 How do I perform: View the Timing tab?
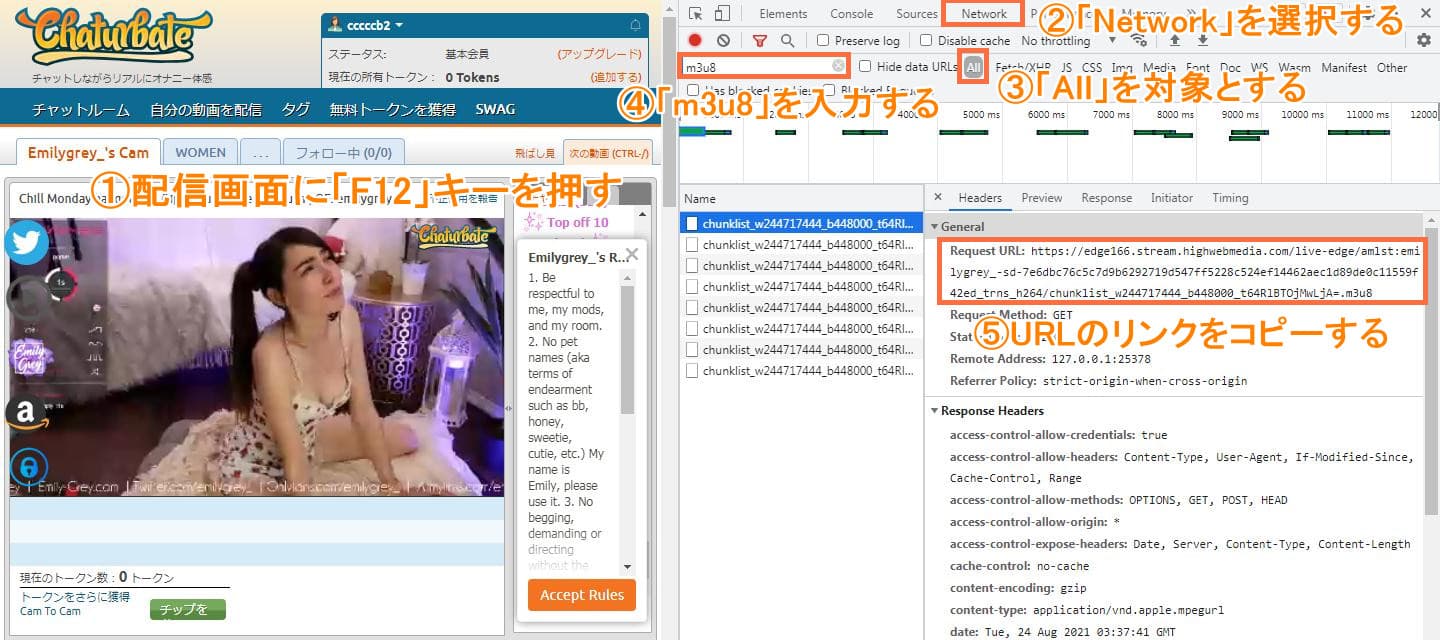1230,198
